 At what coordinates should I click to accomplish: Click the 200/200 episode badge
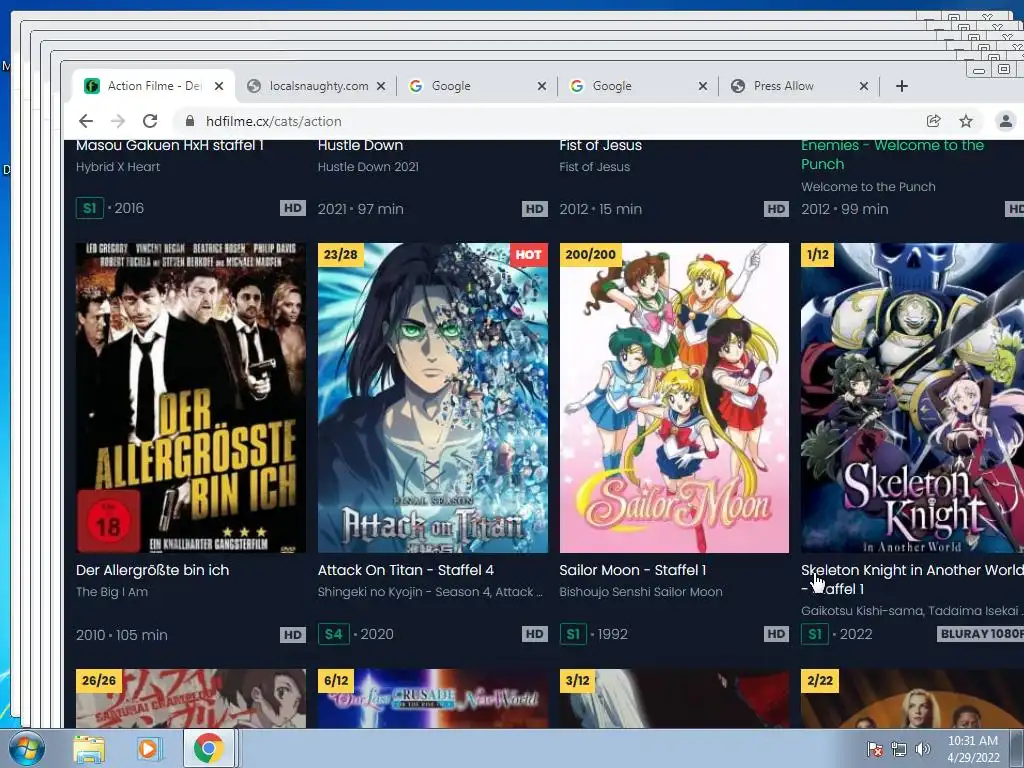click(x=590, y=255)
